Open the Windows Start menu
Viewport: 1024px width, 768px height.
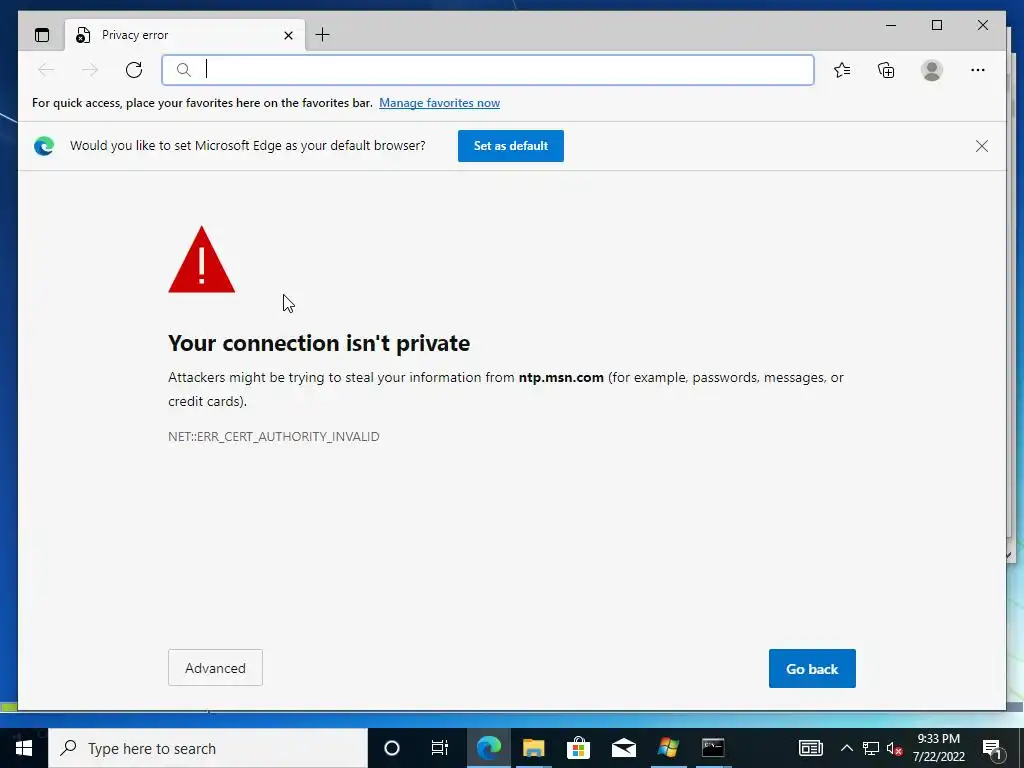[x=24, y=748]
